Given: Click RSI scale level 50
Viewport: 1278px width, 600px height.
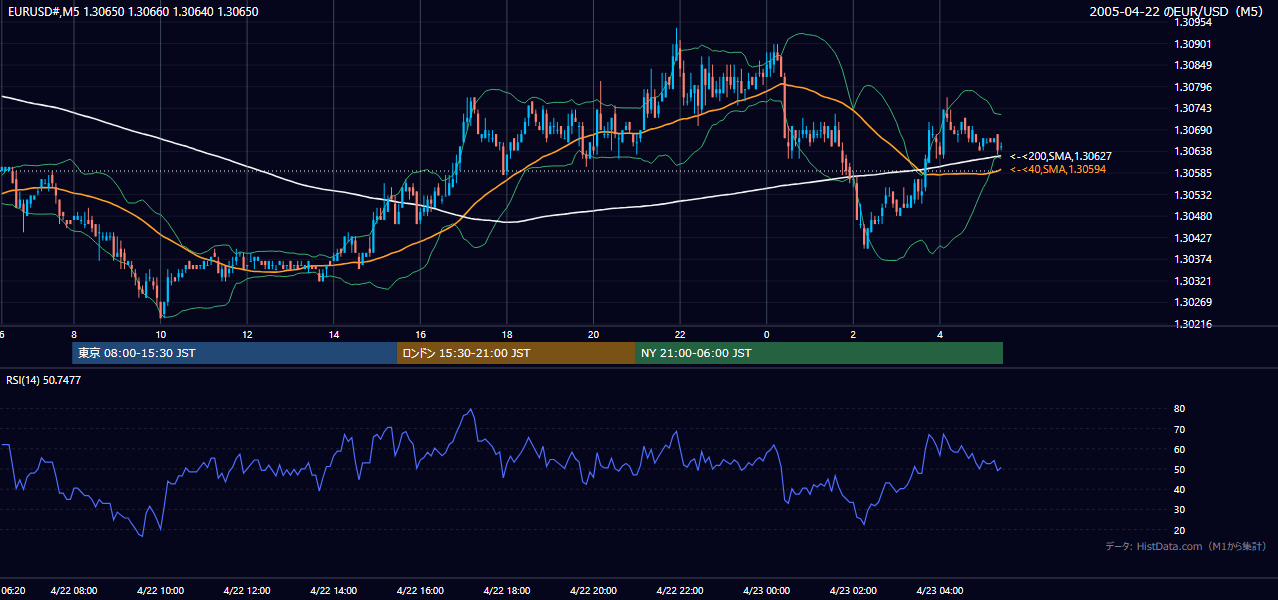Looking at the screenshot, I should [x=1179, y=469].
